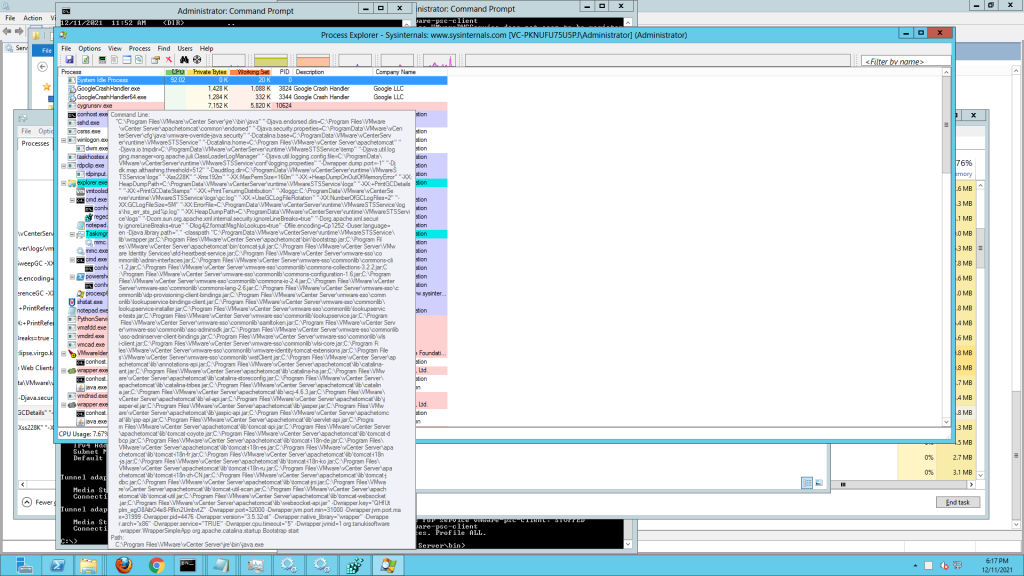Open the Process menu

(x=140, y=48)
